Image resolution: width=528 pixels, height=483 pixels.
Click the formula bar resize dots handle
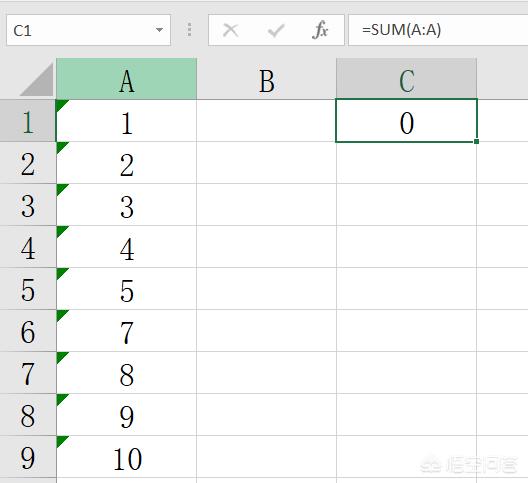pos(190,30)
